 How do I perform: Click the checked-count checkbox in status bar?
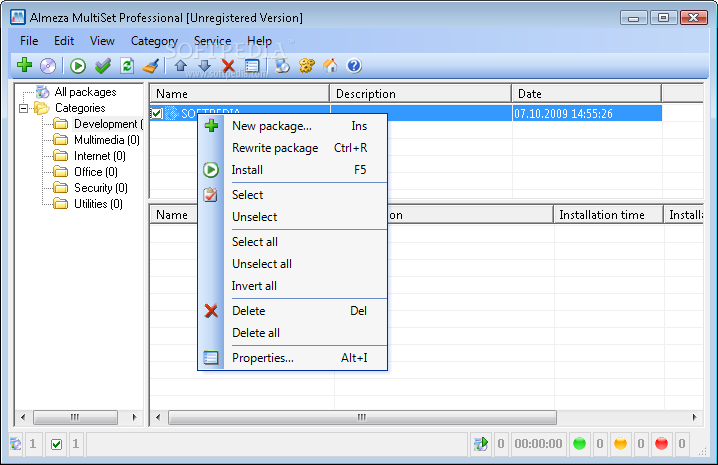click(56, 444)
